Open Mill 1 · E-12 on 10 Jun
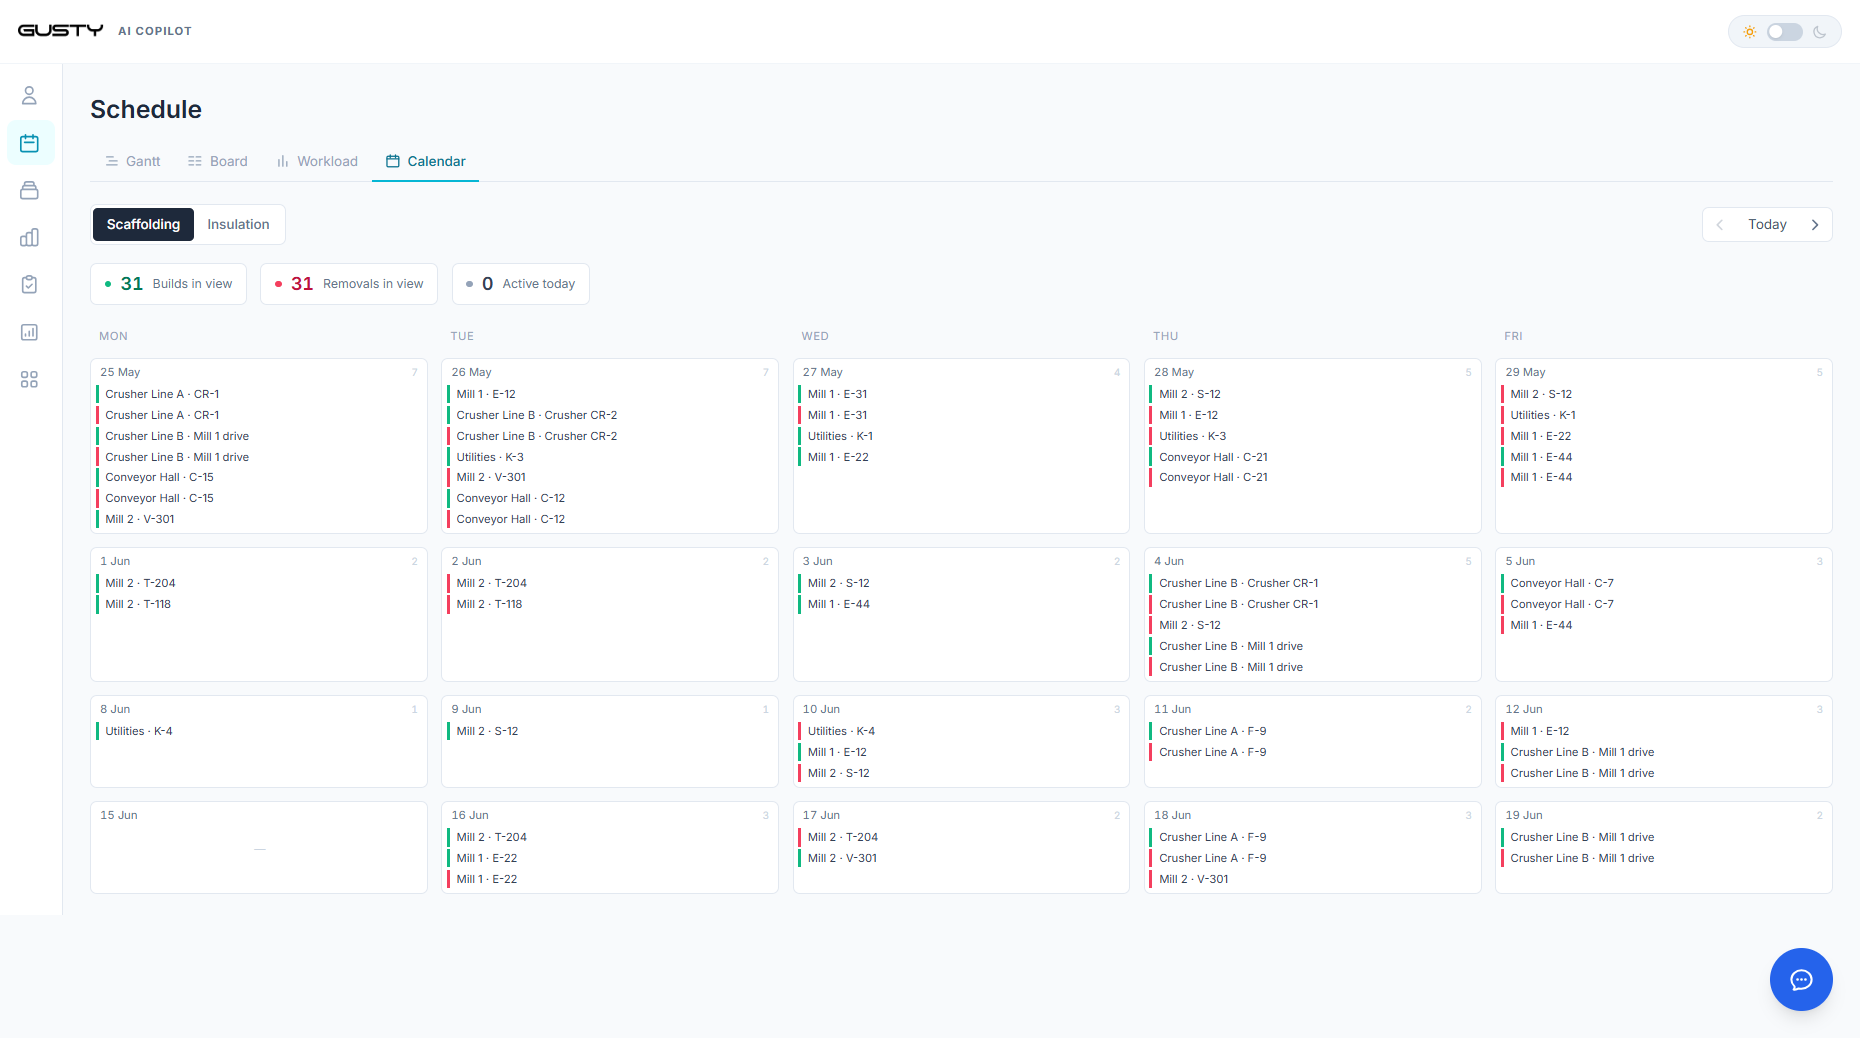Screen dimensions: 1860x1038 (961, 752)
